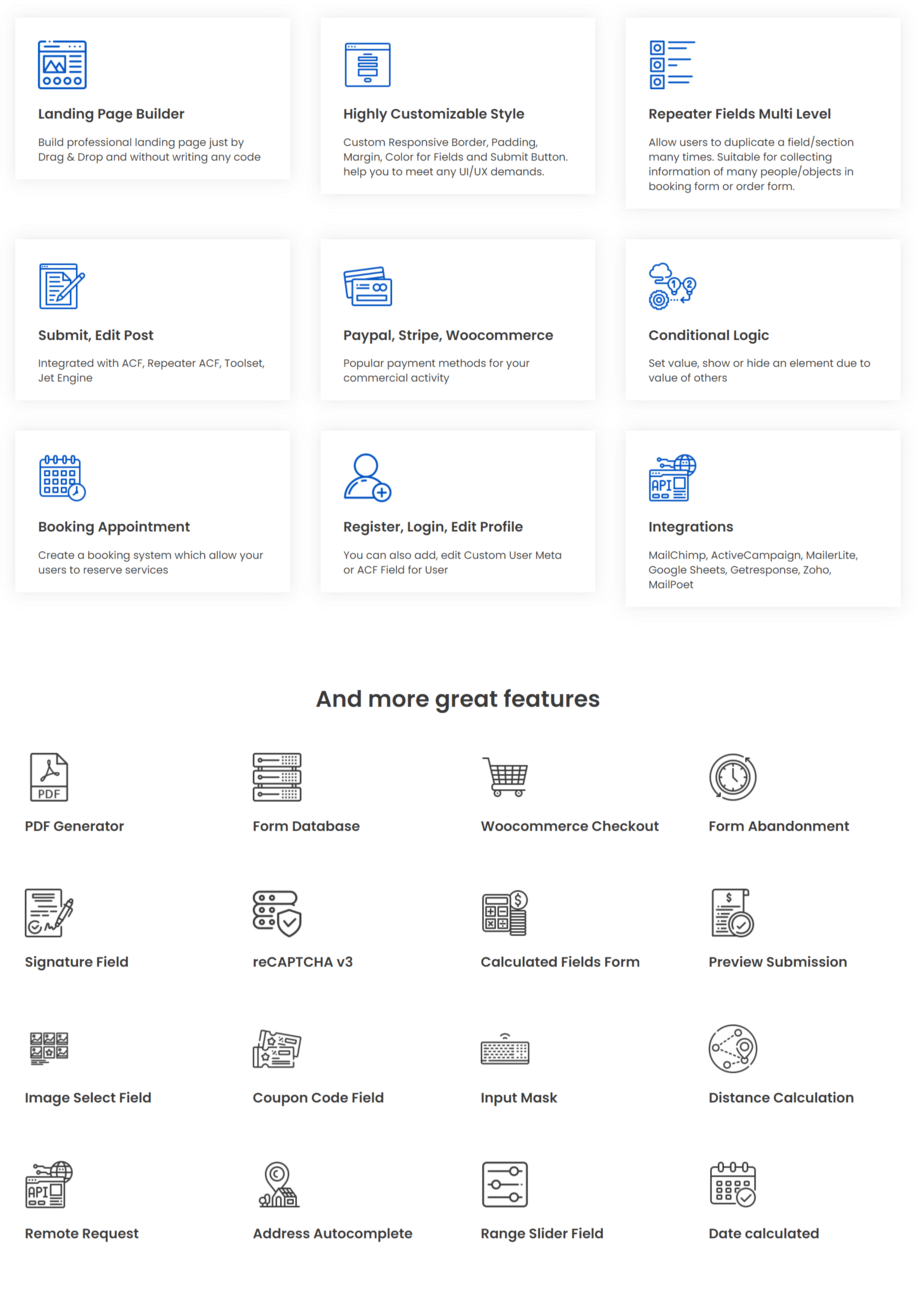Image resolution: width=924 pixels, height=1303 pixels.
Task: Click the Distance Calculation label
Action: coord(780,1098)
